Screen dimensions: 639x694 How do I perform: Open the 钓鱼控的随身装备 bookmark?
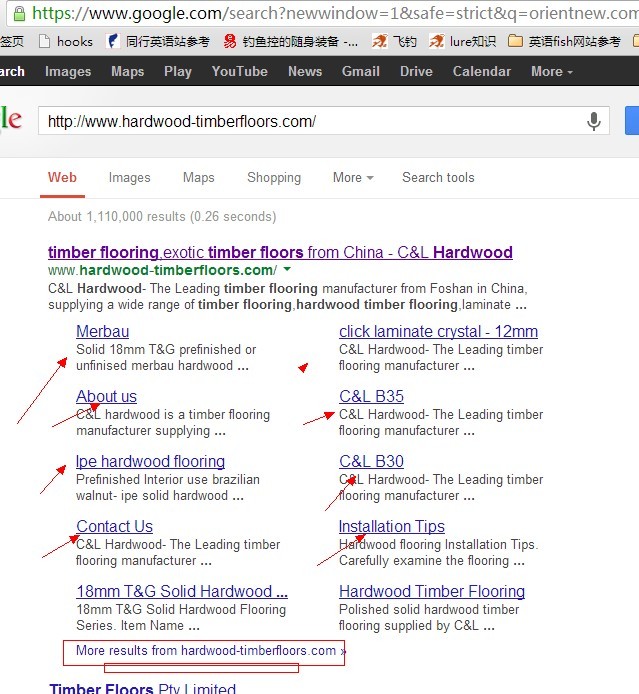(291, 42)
